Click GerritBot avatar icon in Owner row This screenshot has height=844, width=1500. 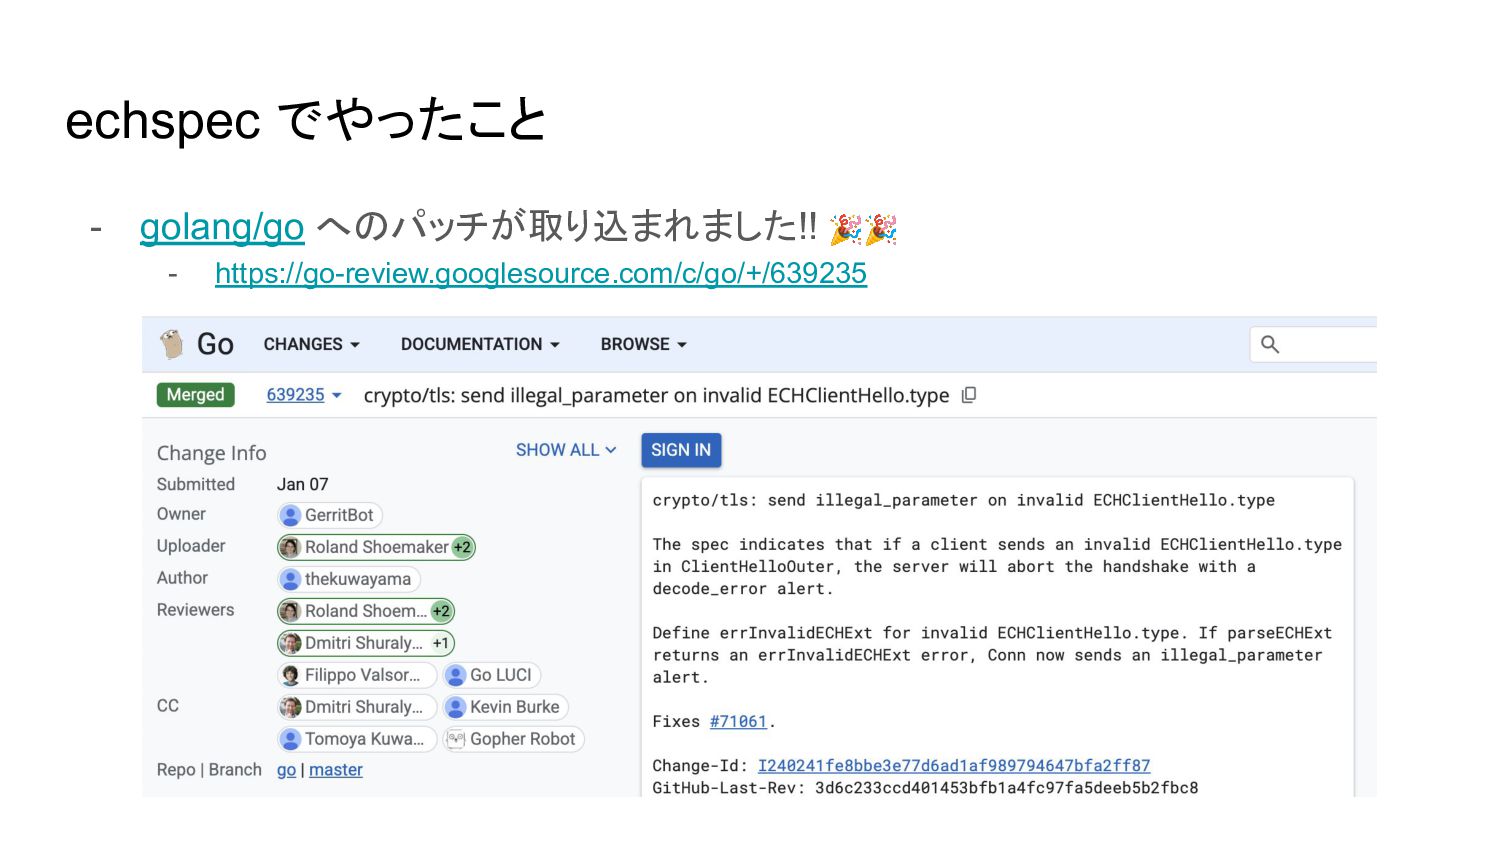pyautogui.click(x=290, y=515)
